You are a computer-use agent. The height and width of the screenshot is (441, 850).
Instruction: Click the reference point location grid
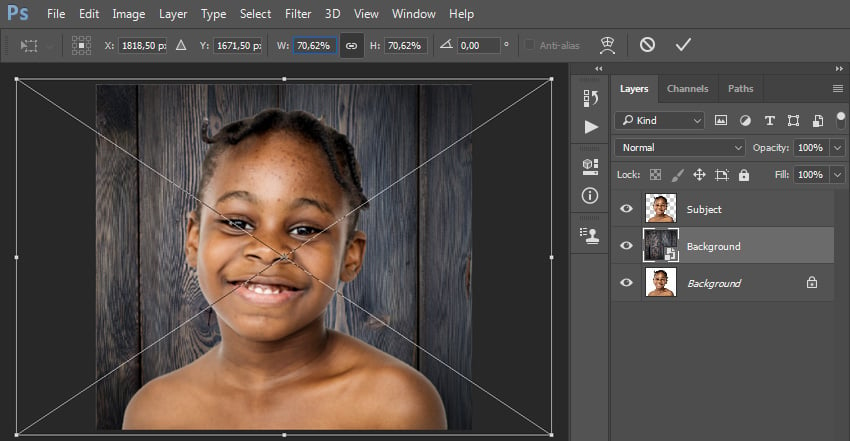pos(81,46)
